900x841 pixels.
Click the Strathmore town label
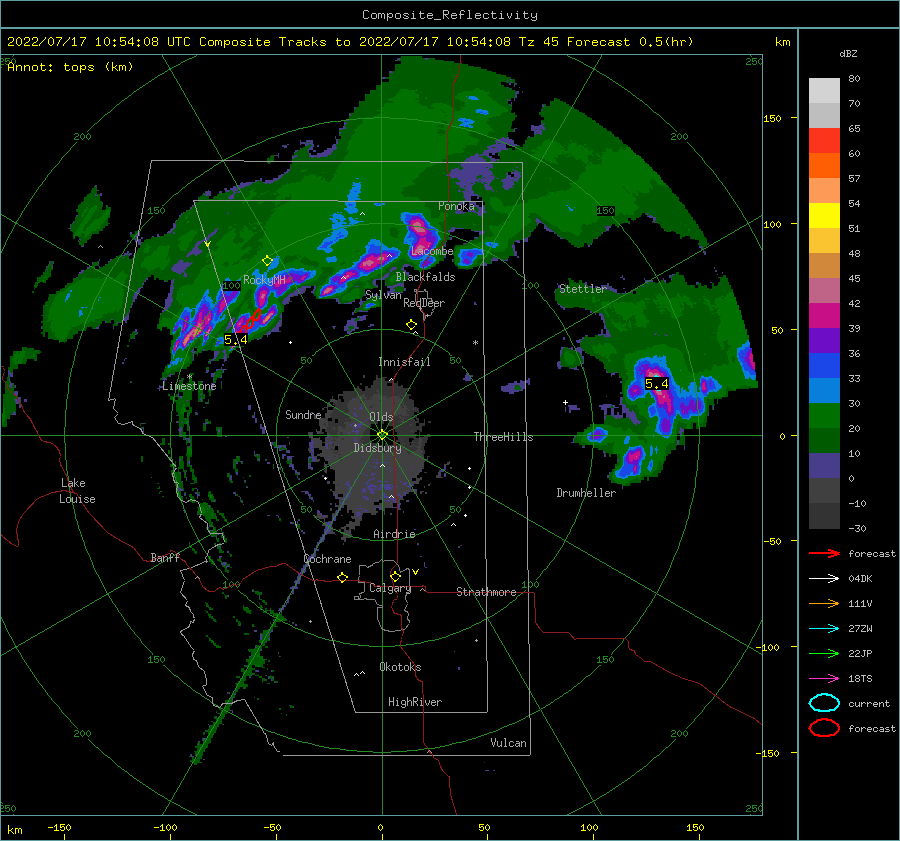tap(486, 592)
